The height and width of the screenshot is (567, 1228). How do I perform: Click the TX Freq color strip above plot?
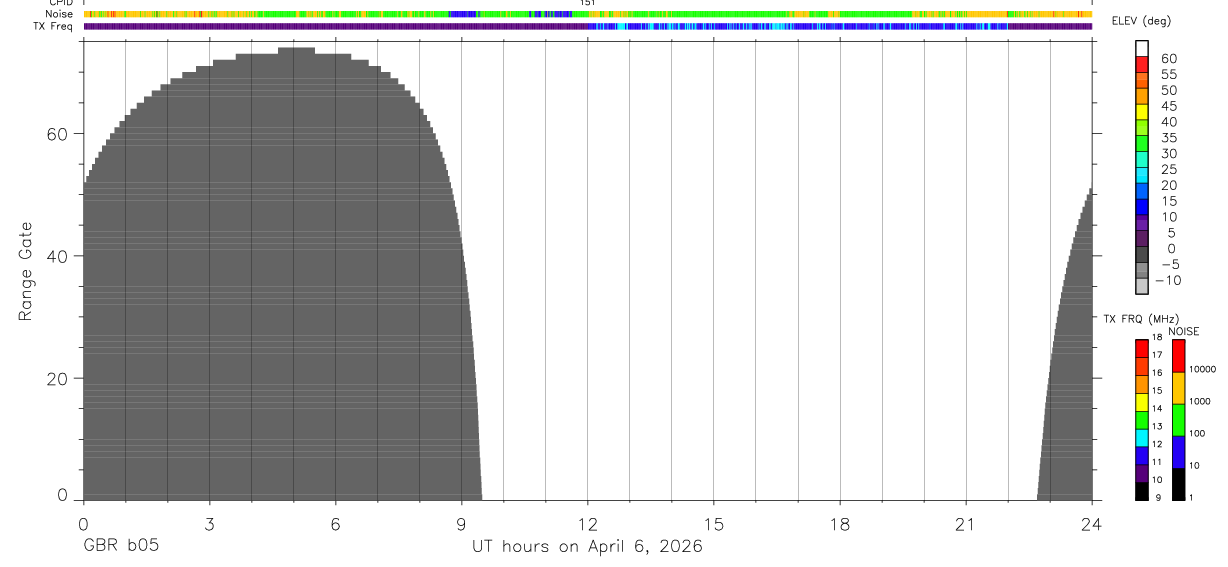(587, 26)
